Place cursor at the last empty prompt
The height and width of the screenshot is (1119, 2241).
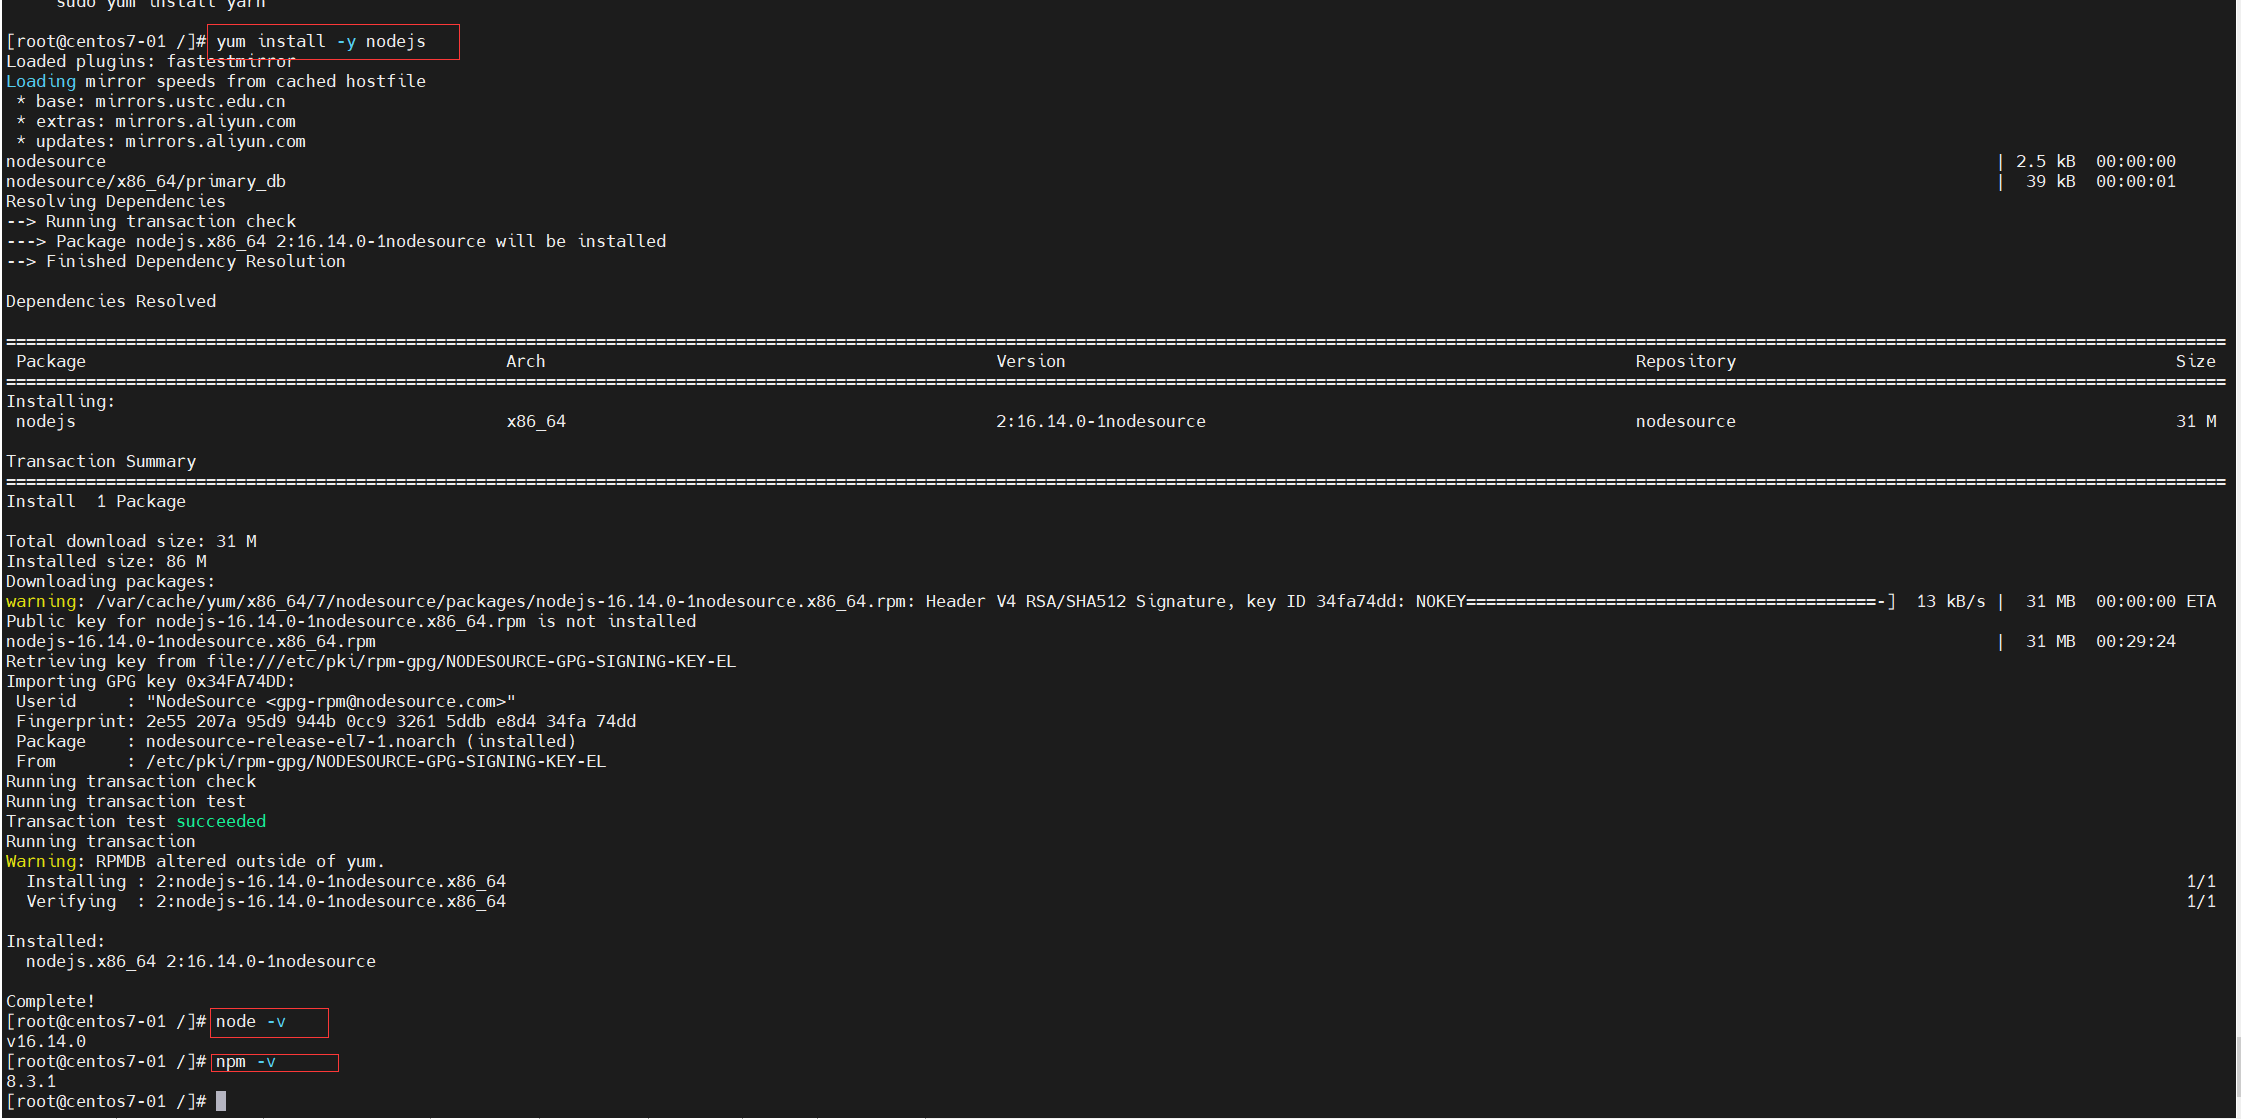(221, 1101)
